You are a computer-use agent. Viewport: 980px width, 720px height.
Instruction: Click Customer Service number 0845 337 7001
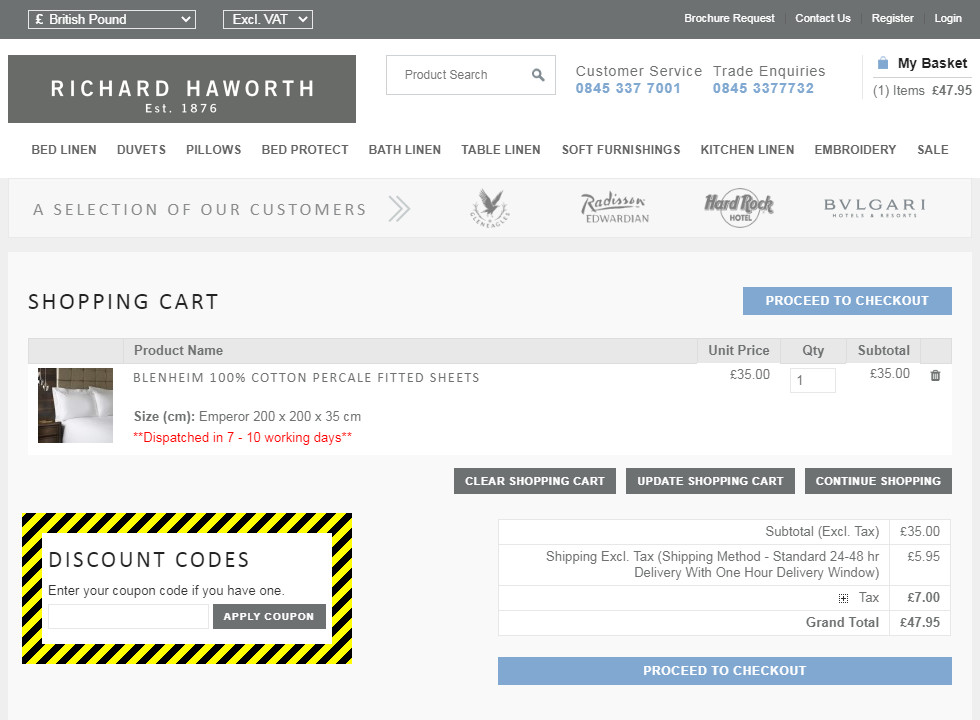pos(628,88)
